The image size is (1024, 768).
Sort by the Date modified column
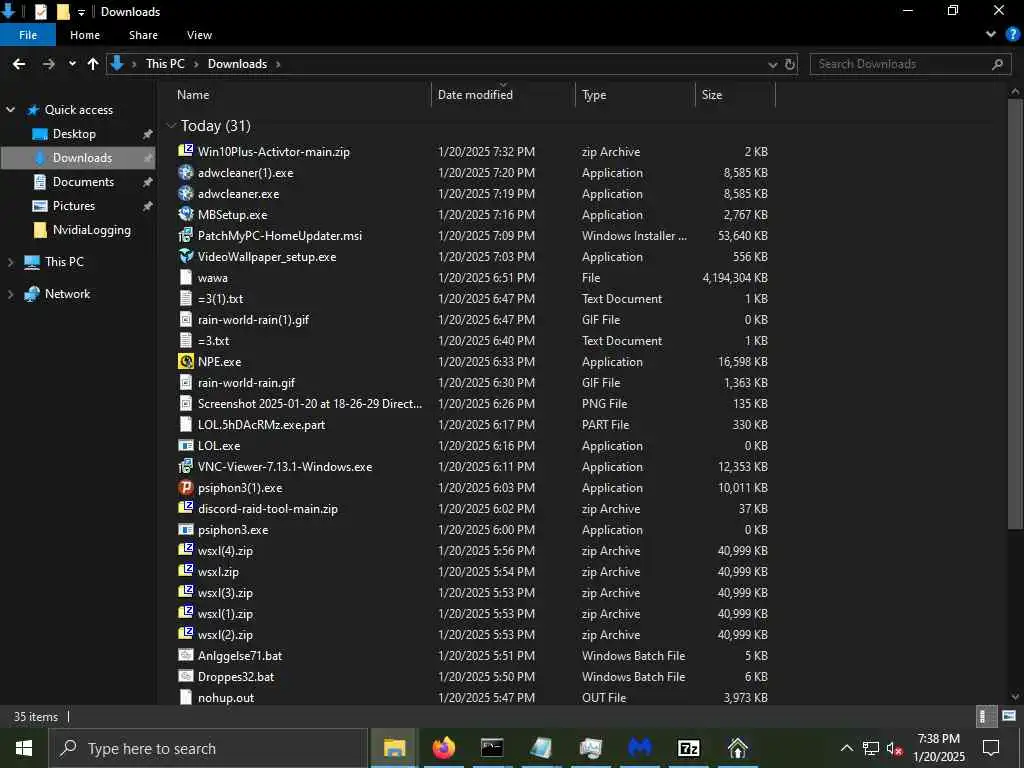tap(475, 95)
